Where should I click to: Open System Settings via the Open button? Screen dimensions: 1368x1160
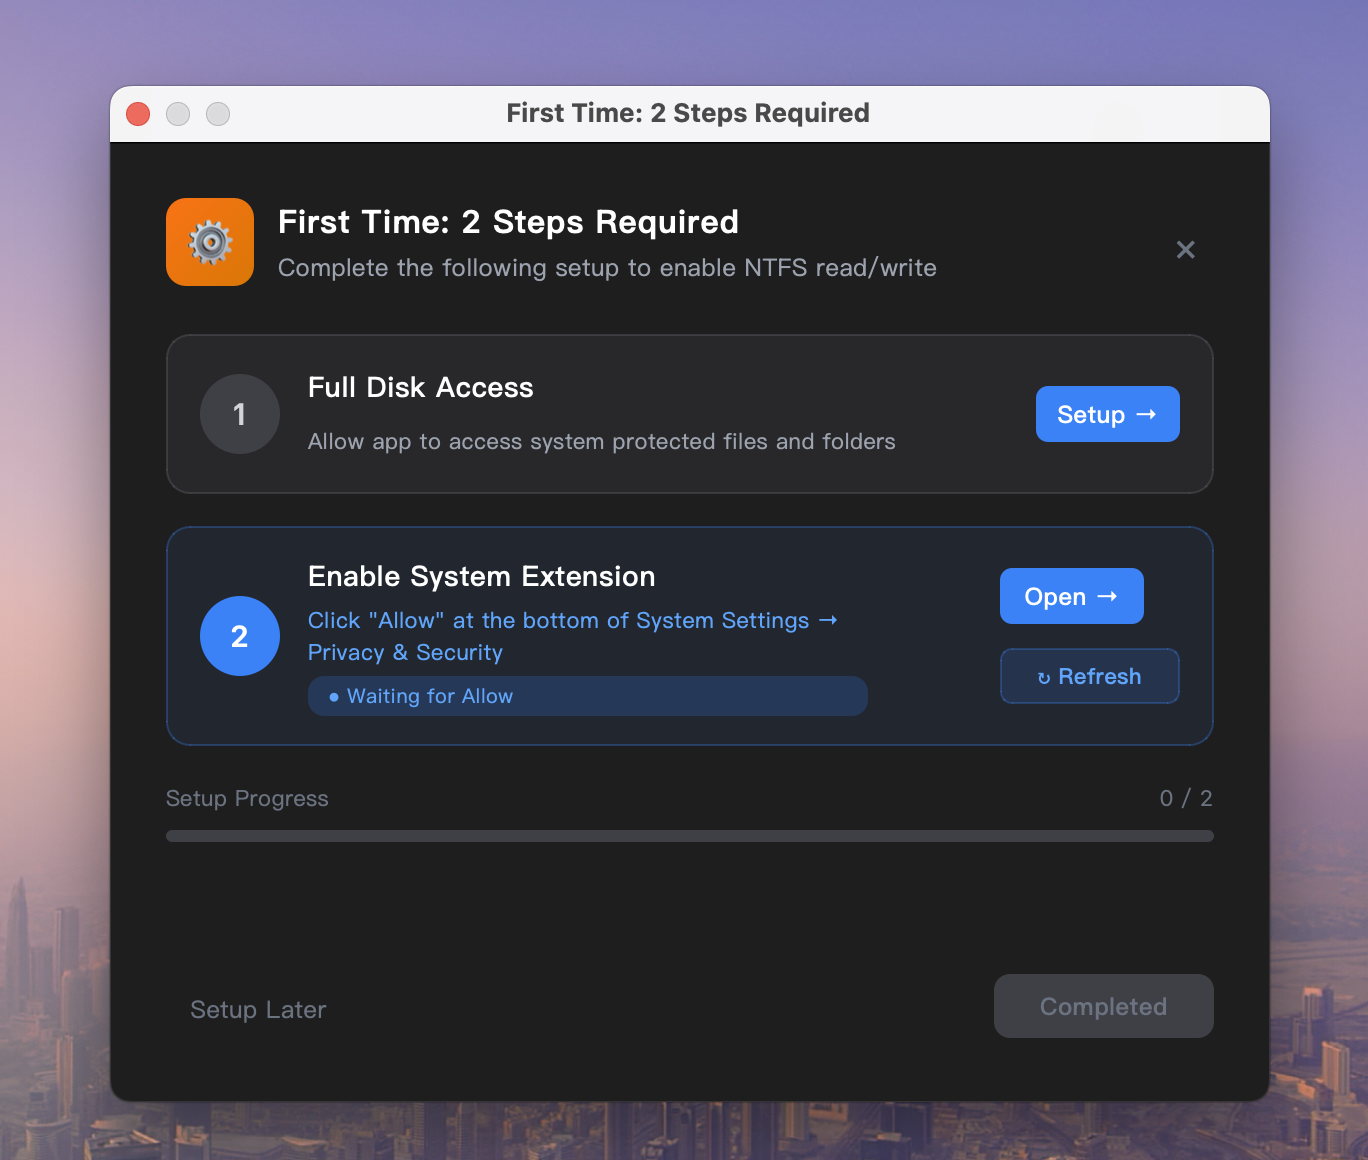point(1071,595)
